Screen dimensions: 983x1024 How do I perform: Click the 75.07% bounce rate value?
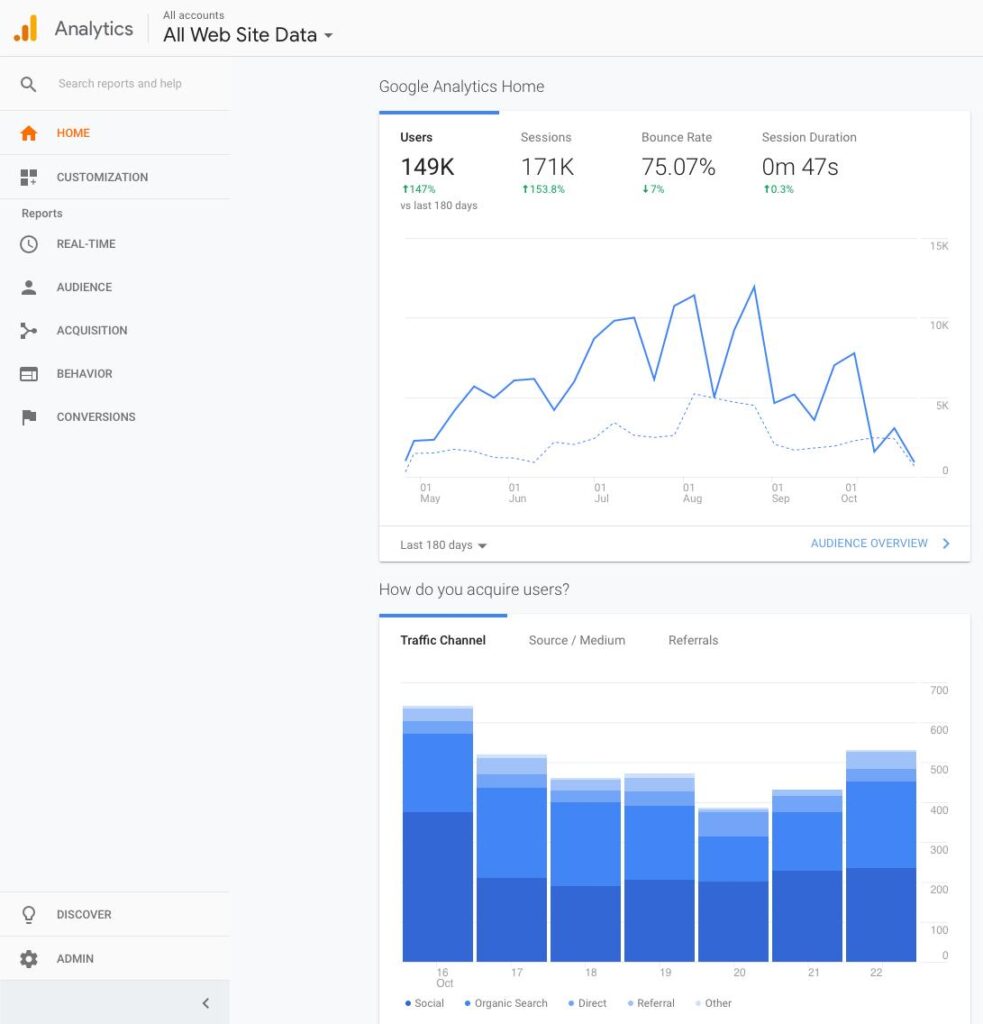click(678, 167)
